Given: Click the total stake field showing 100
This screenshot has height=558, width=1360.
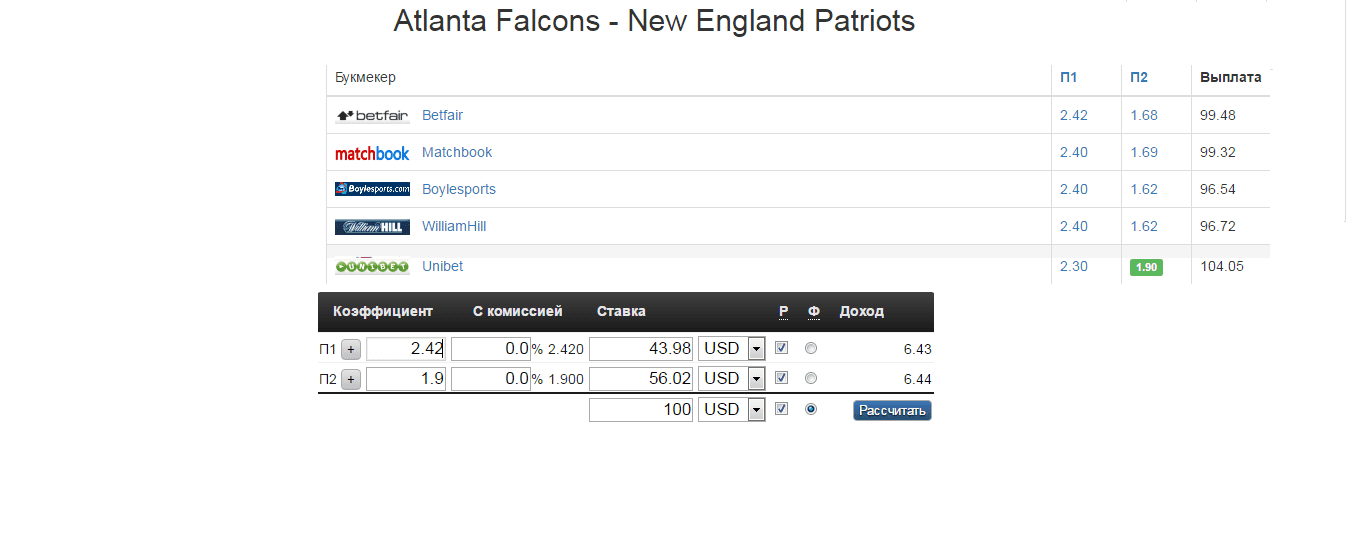Looking at the screenshot, I should pos(641,409).
